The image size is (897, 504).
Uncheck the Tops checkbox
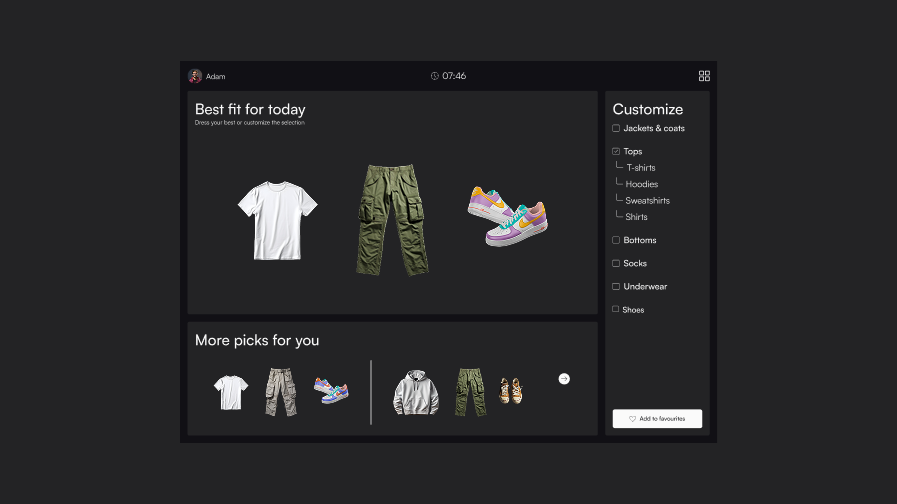[x=616, y=152]
